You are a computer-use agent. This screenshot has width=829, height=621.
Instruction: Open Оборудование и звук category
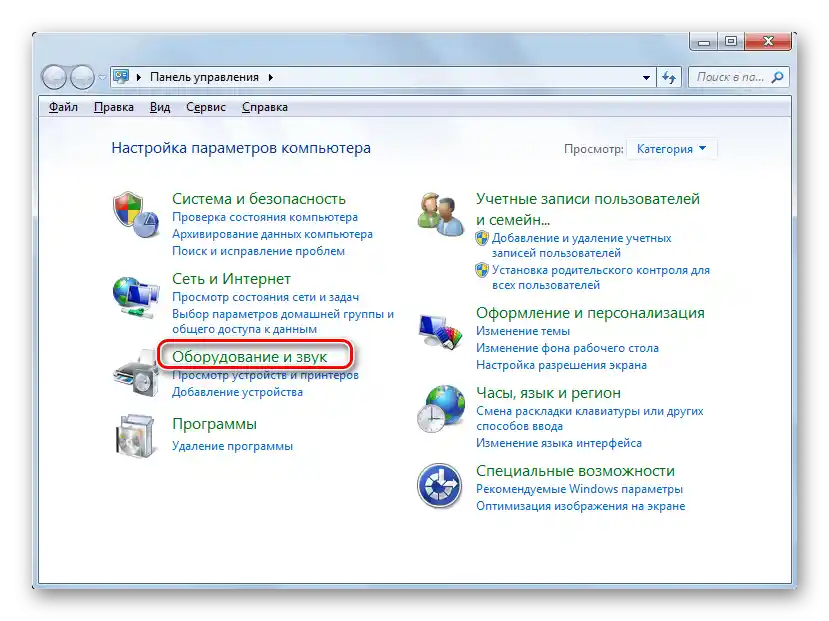click(x=250, y=357)
